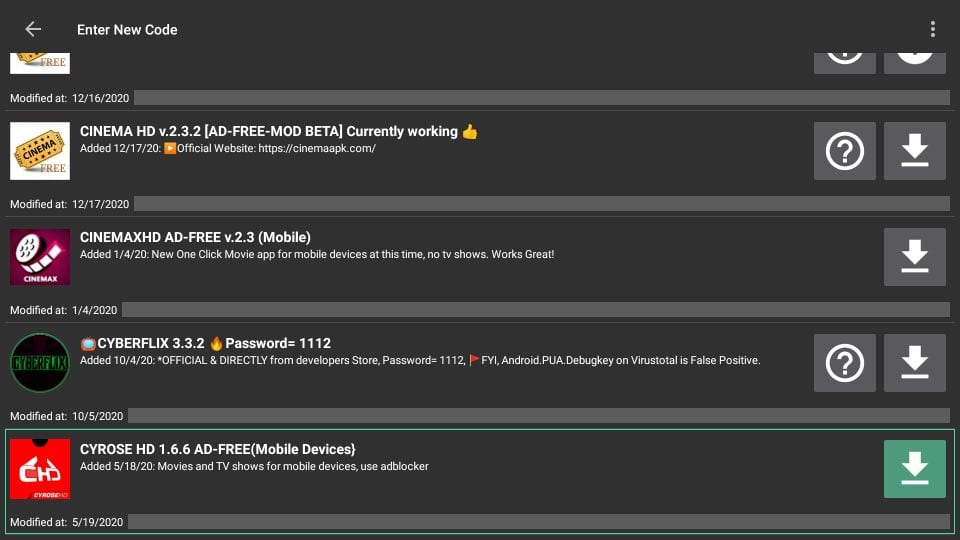Open help info for CYBERFLIX 3.3.2
The height and width of the screenshot is (540, 960).
tap(844, 362)
